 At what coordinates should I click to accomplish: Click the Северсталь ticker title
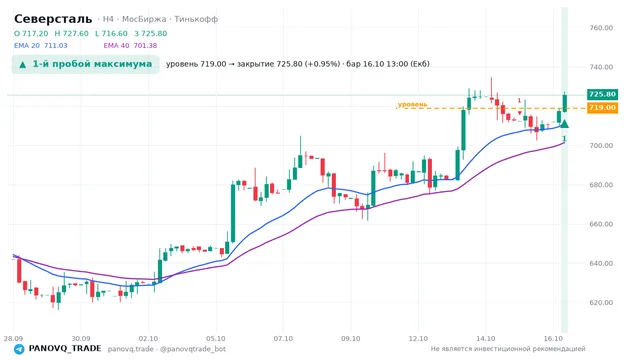(x=53, y=19)
